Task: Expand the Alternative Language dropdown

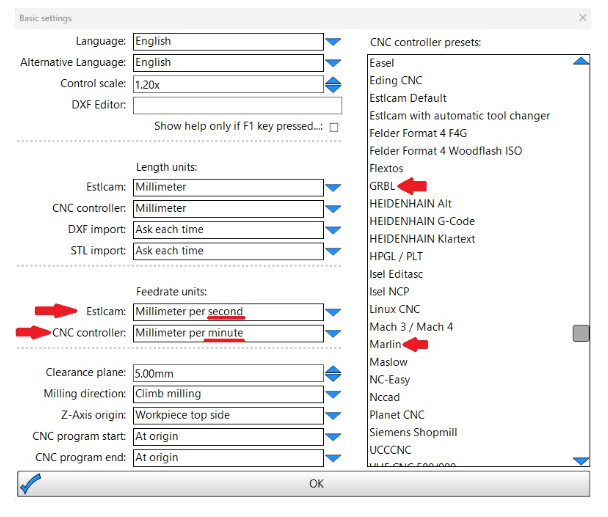Action: [334, 63]
